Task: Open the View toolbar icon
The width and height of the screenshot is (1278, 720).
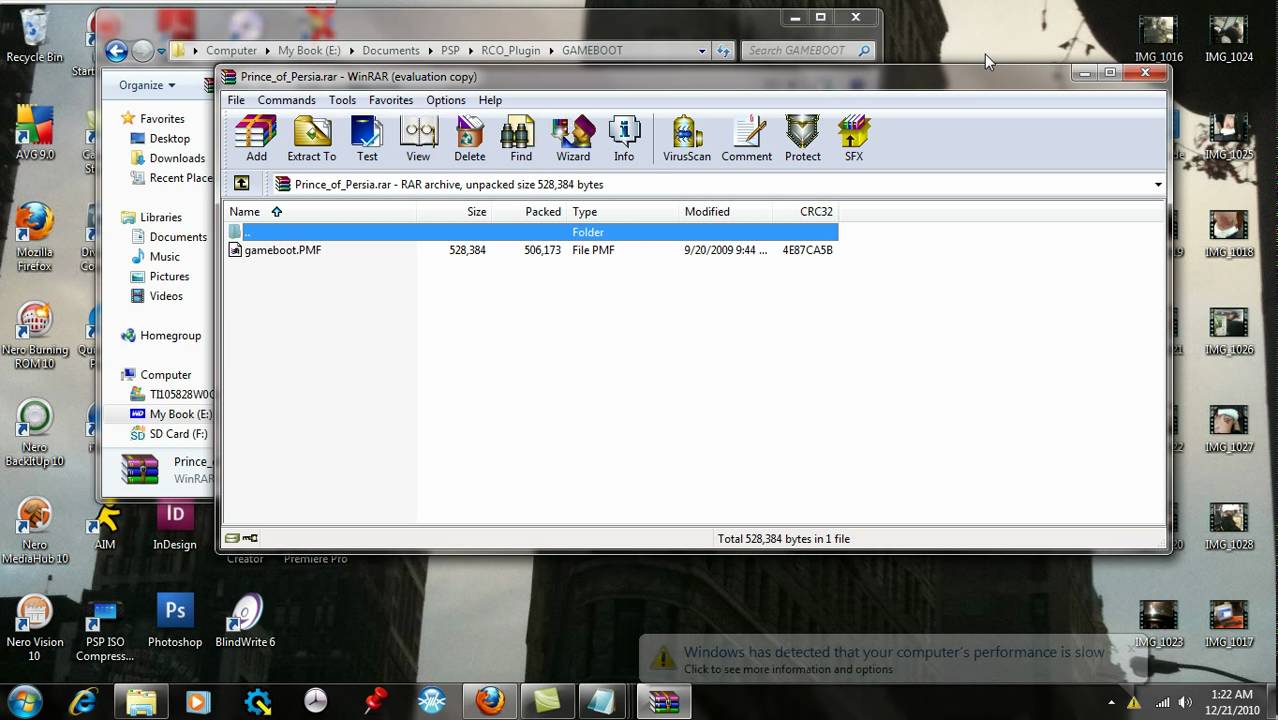Action: click(x=418, y=138)
